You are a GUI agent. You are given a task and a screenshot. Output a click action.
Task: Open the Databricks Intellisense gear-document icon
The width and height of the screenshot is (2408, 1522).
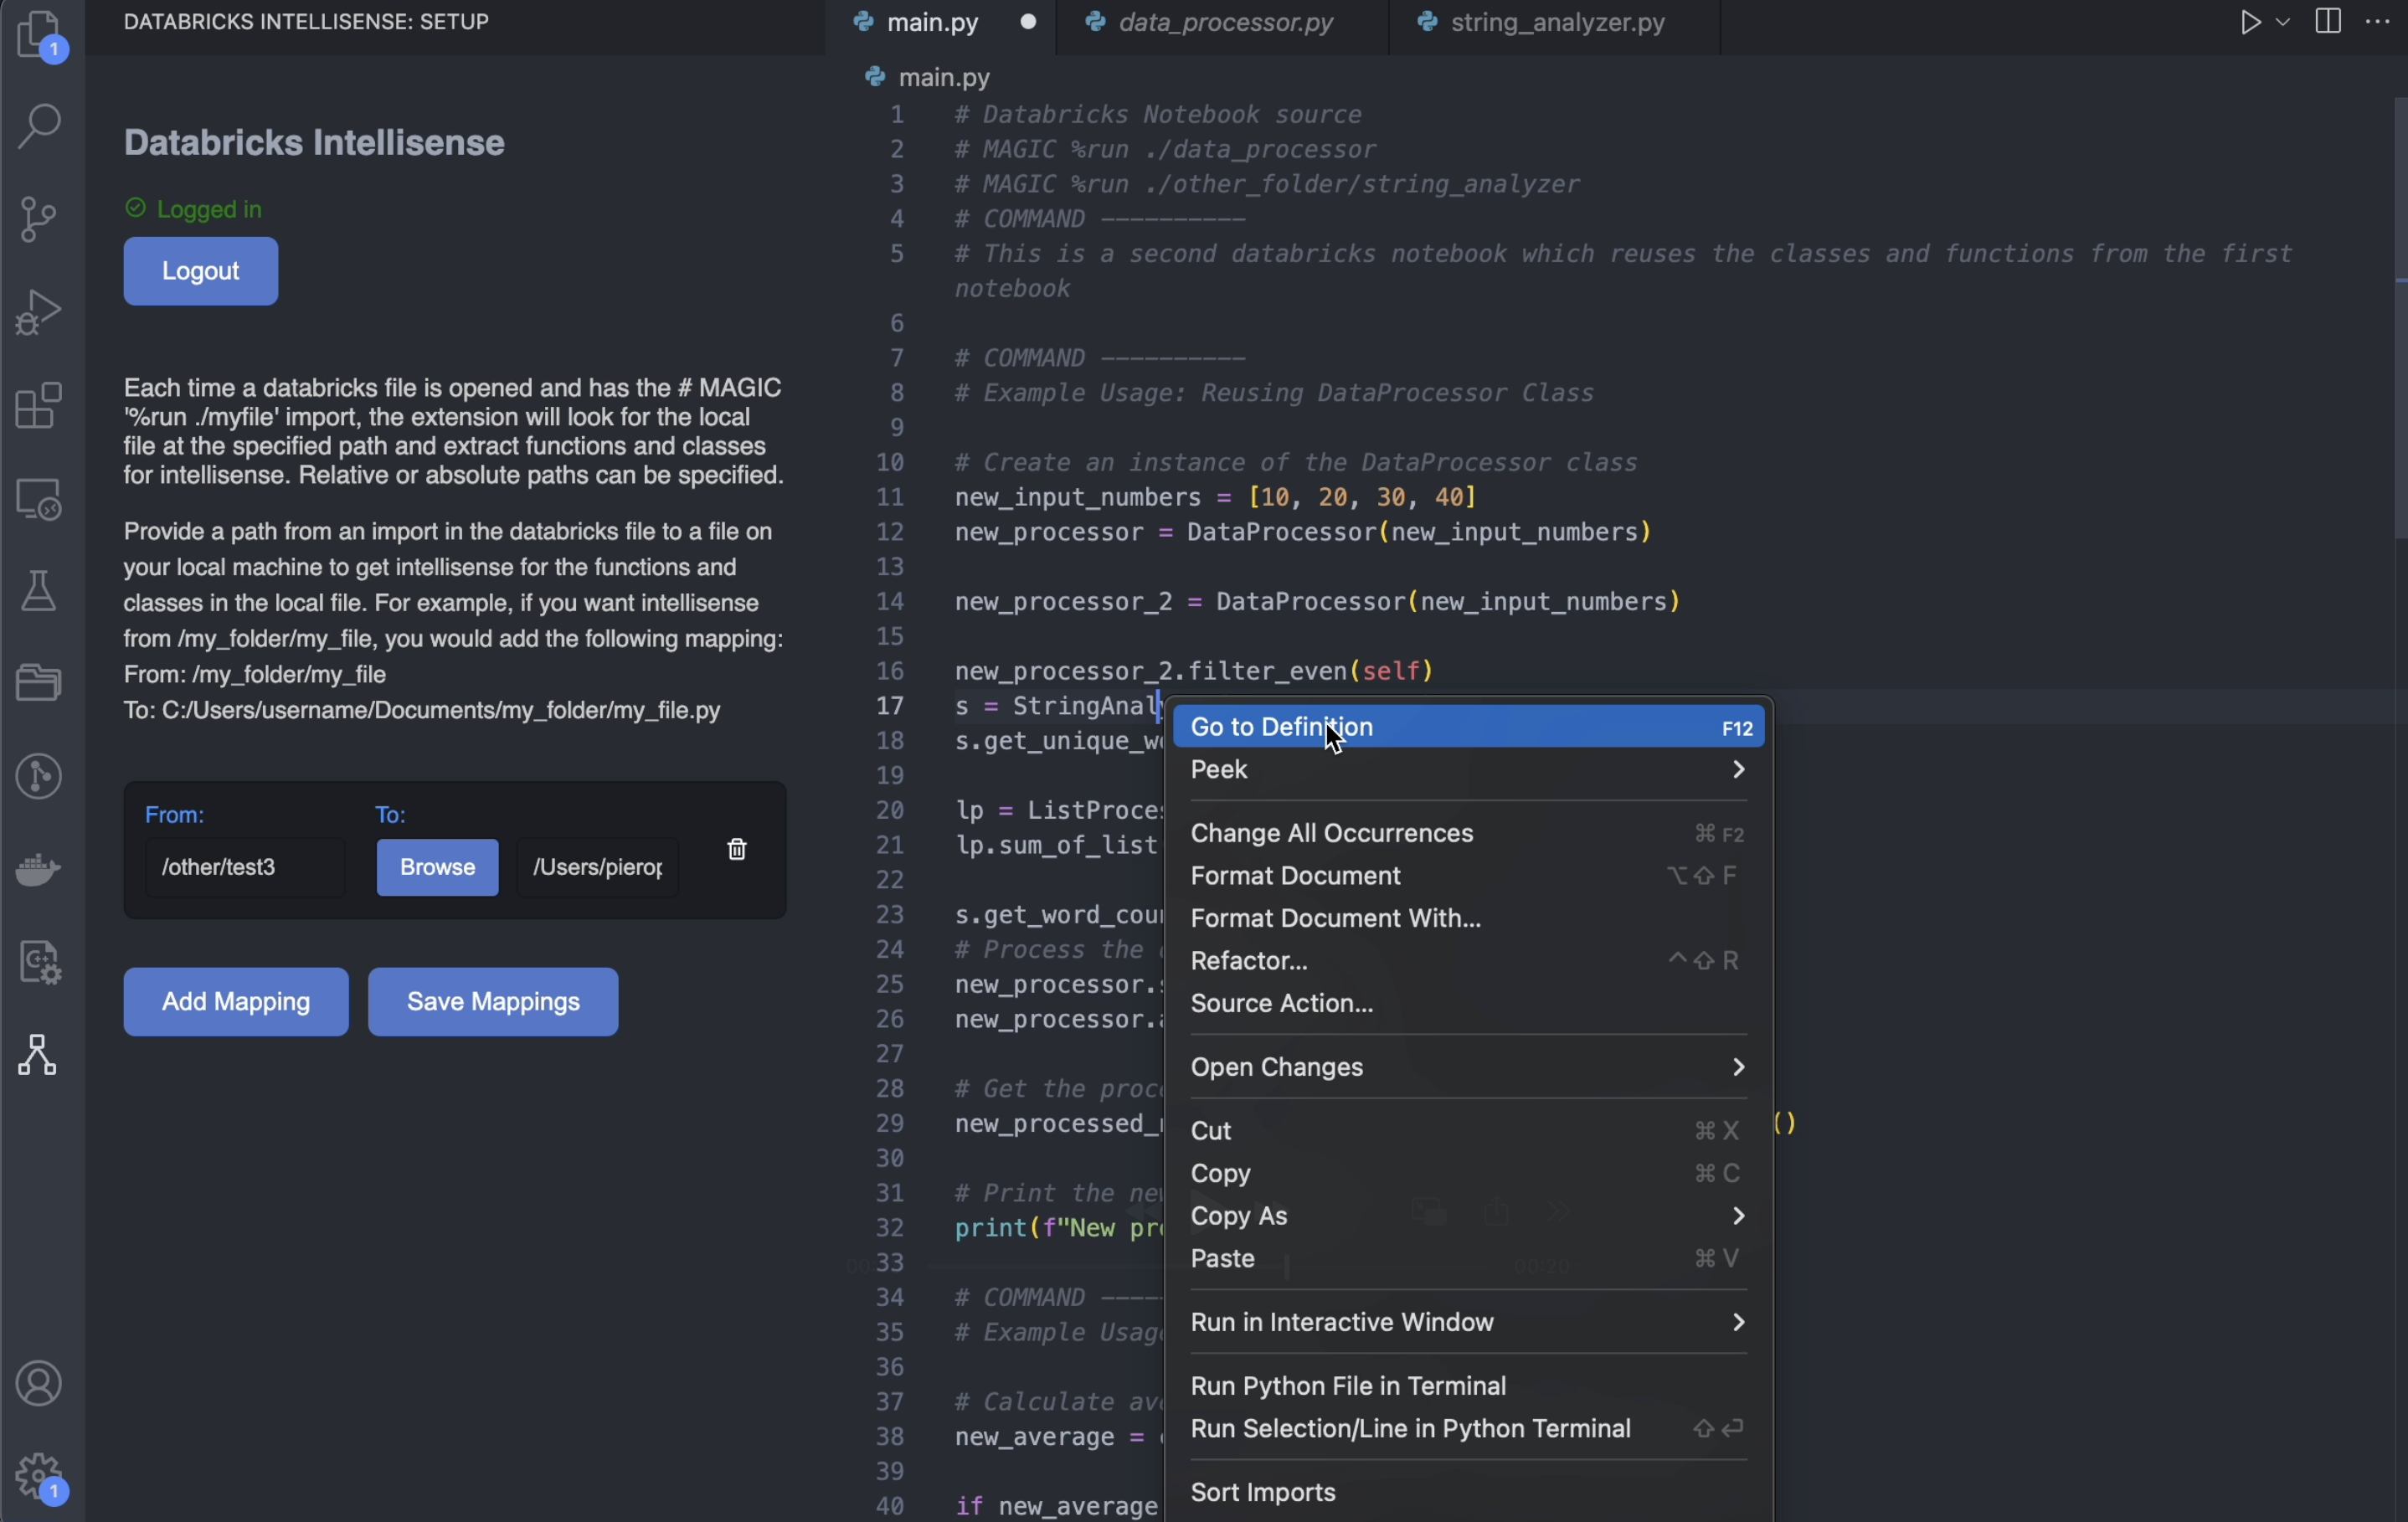[x=39, y=962]
